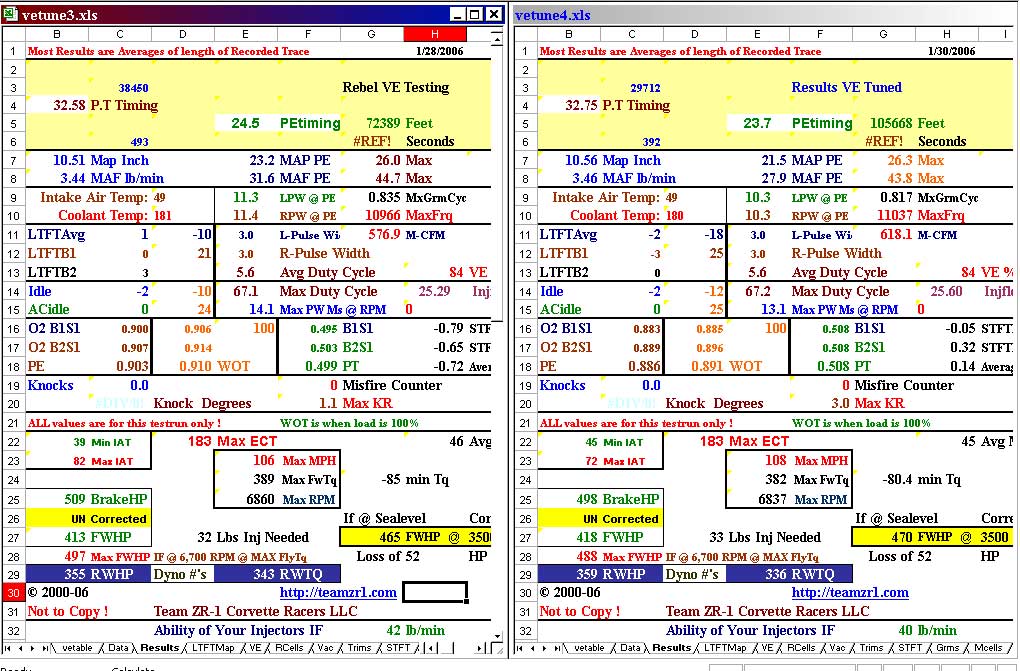Switch to LTFTMap sheet in vetune4.xls

tap(725, 648)
